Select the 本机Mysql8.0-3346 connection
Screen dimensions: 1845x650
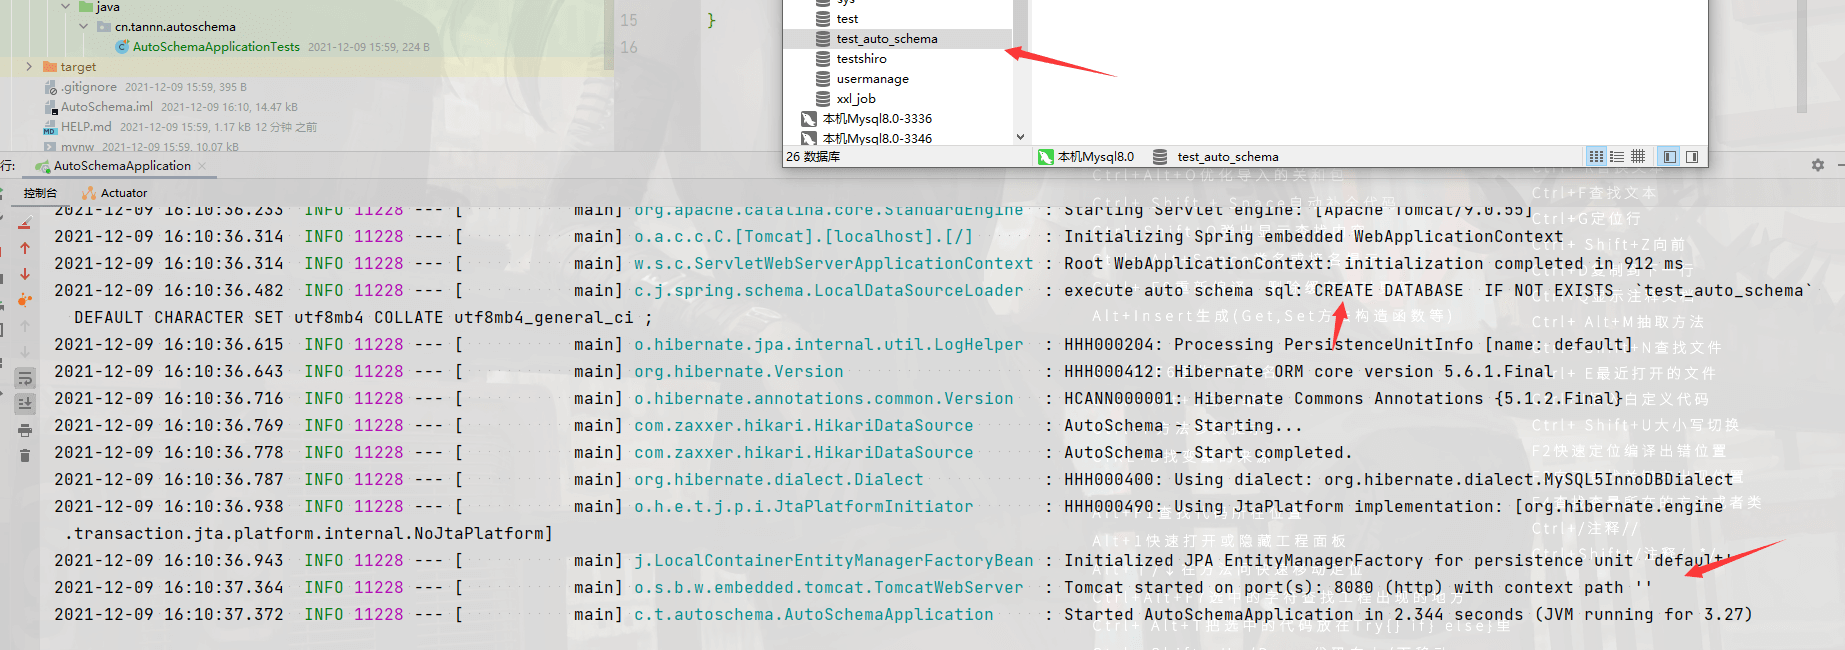coord(876,139)
